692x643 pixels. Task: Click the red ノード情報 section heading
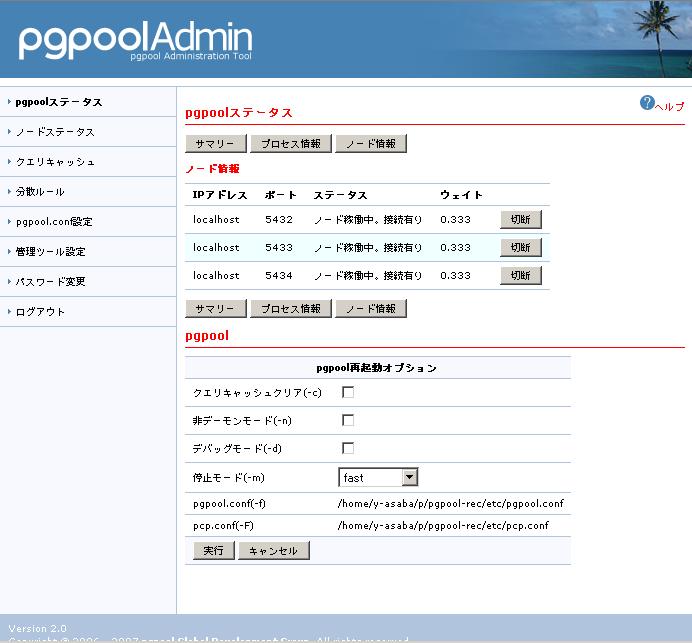click(x=212, y=169)
